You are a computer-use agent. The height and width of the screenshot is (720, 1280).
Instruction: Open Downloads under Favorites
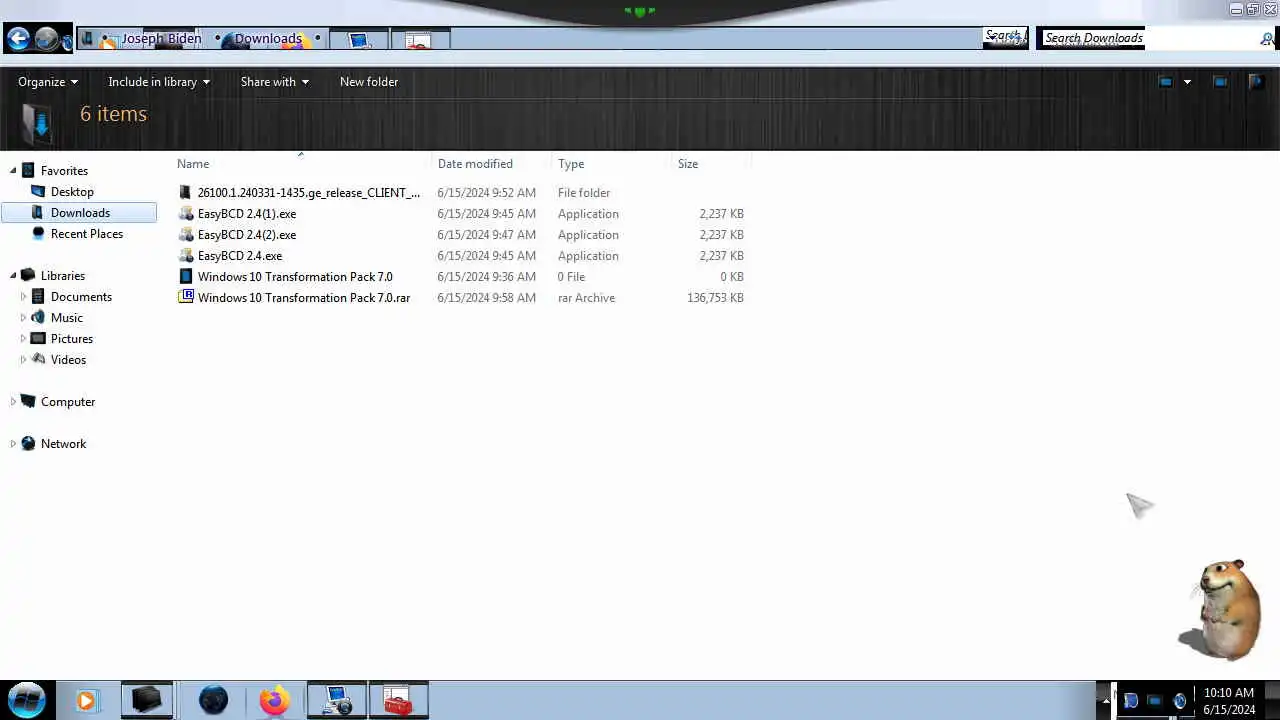(80, 213)
